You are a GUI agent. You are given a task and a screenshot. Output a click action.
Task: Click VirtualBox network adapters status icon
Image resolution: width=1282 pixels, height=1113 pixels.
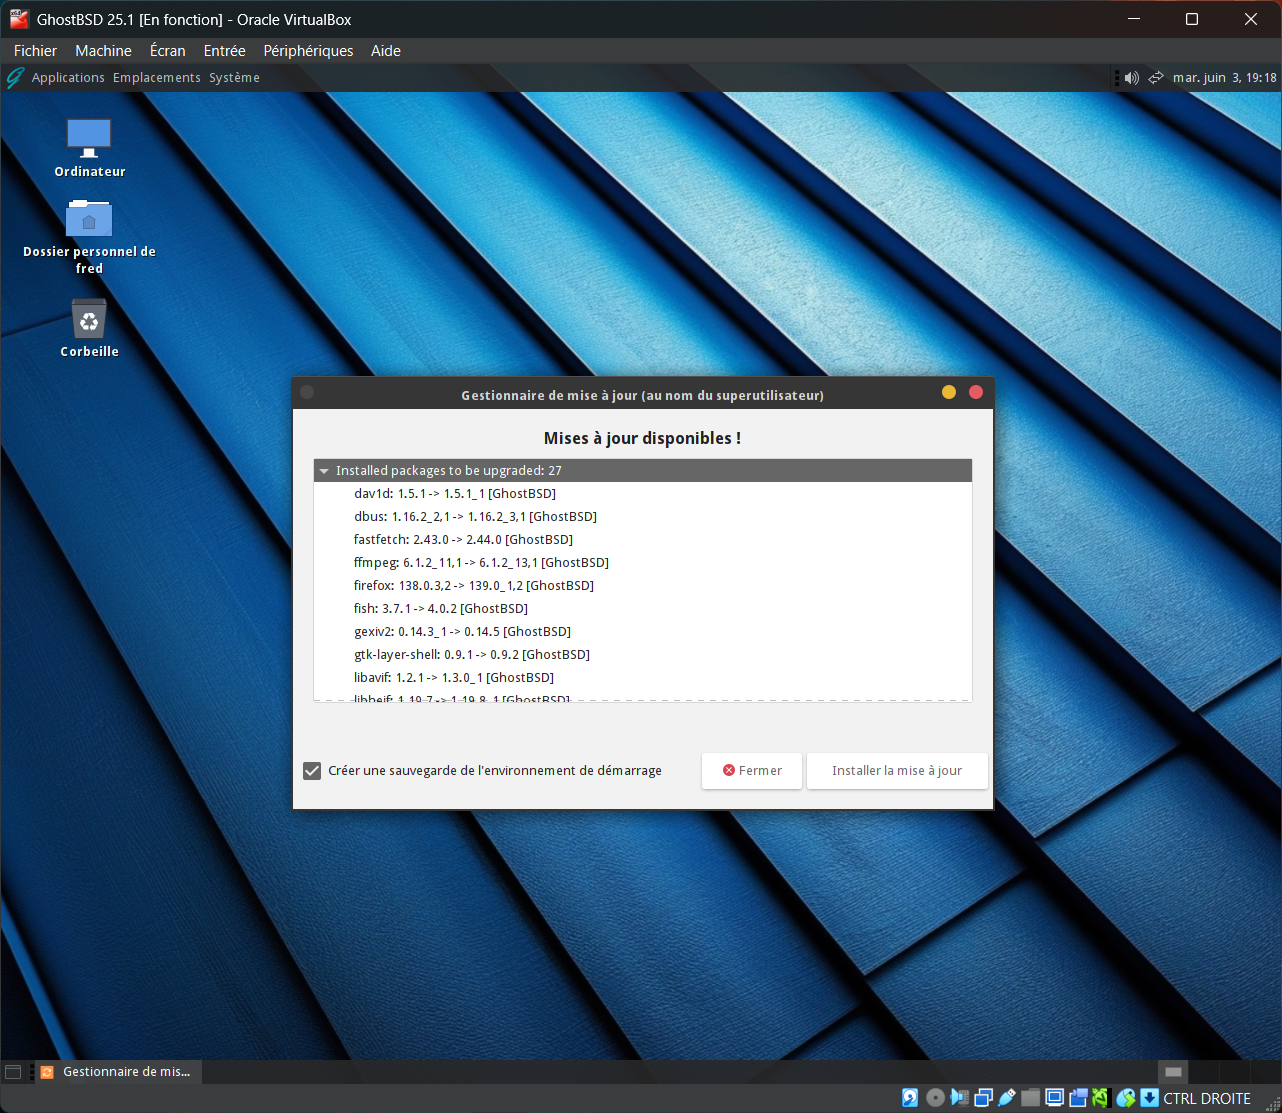click(983, 1098)
